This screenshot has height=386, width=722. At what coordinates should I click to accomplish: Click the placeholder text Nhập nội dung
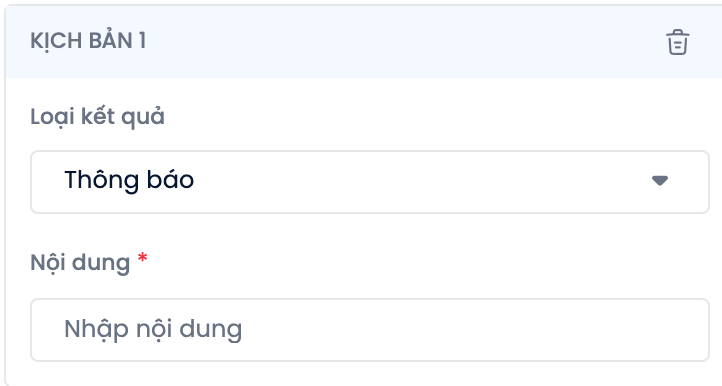click(x=153, y=329)
